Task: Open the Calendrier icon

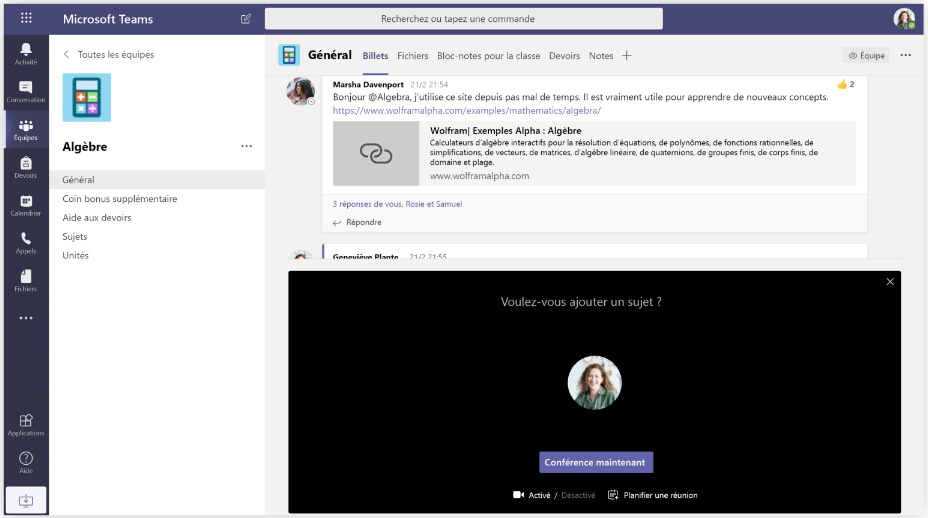Action: [25, 205]
